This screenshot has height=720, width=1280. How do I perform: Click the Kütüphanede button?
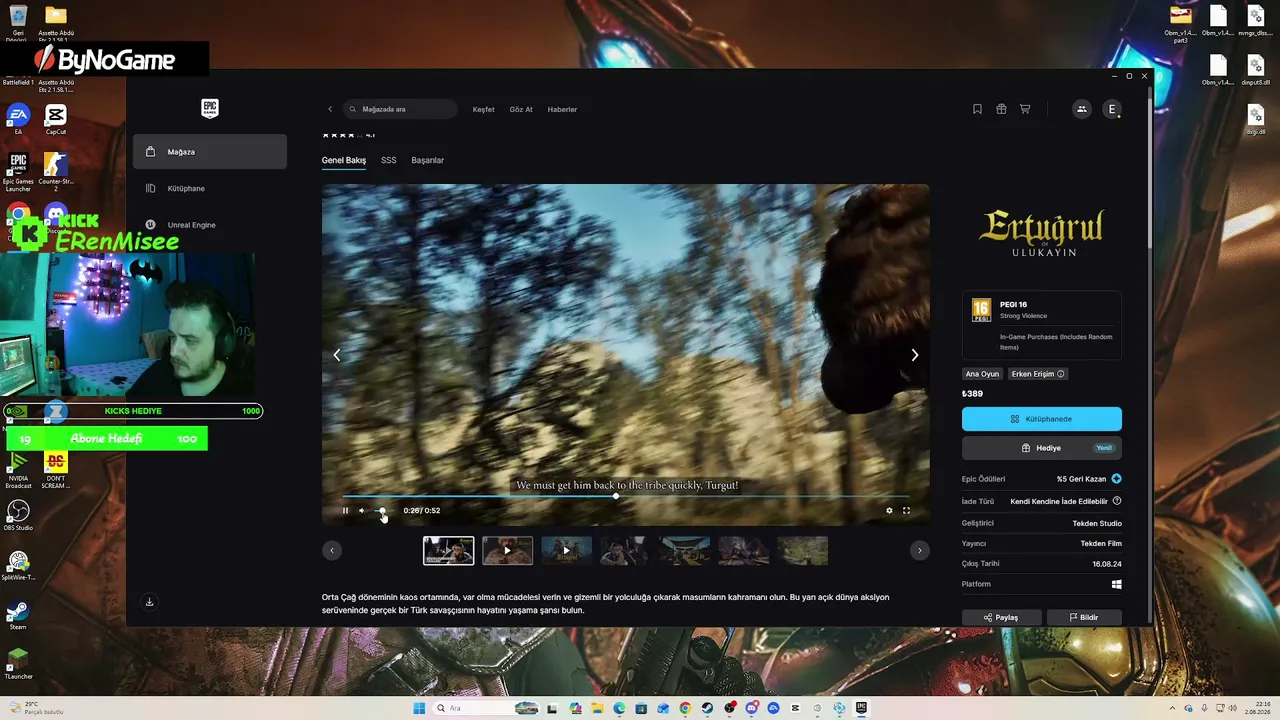[x=1042, y=419]
